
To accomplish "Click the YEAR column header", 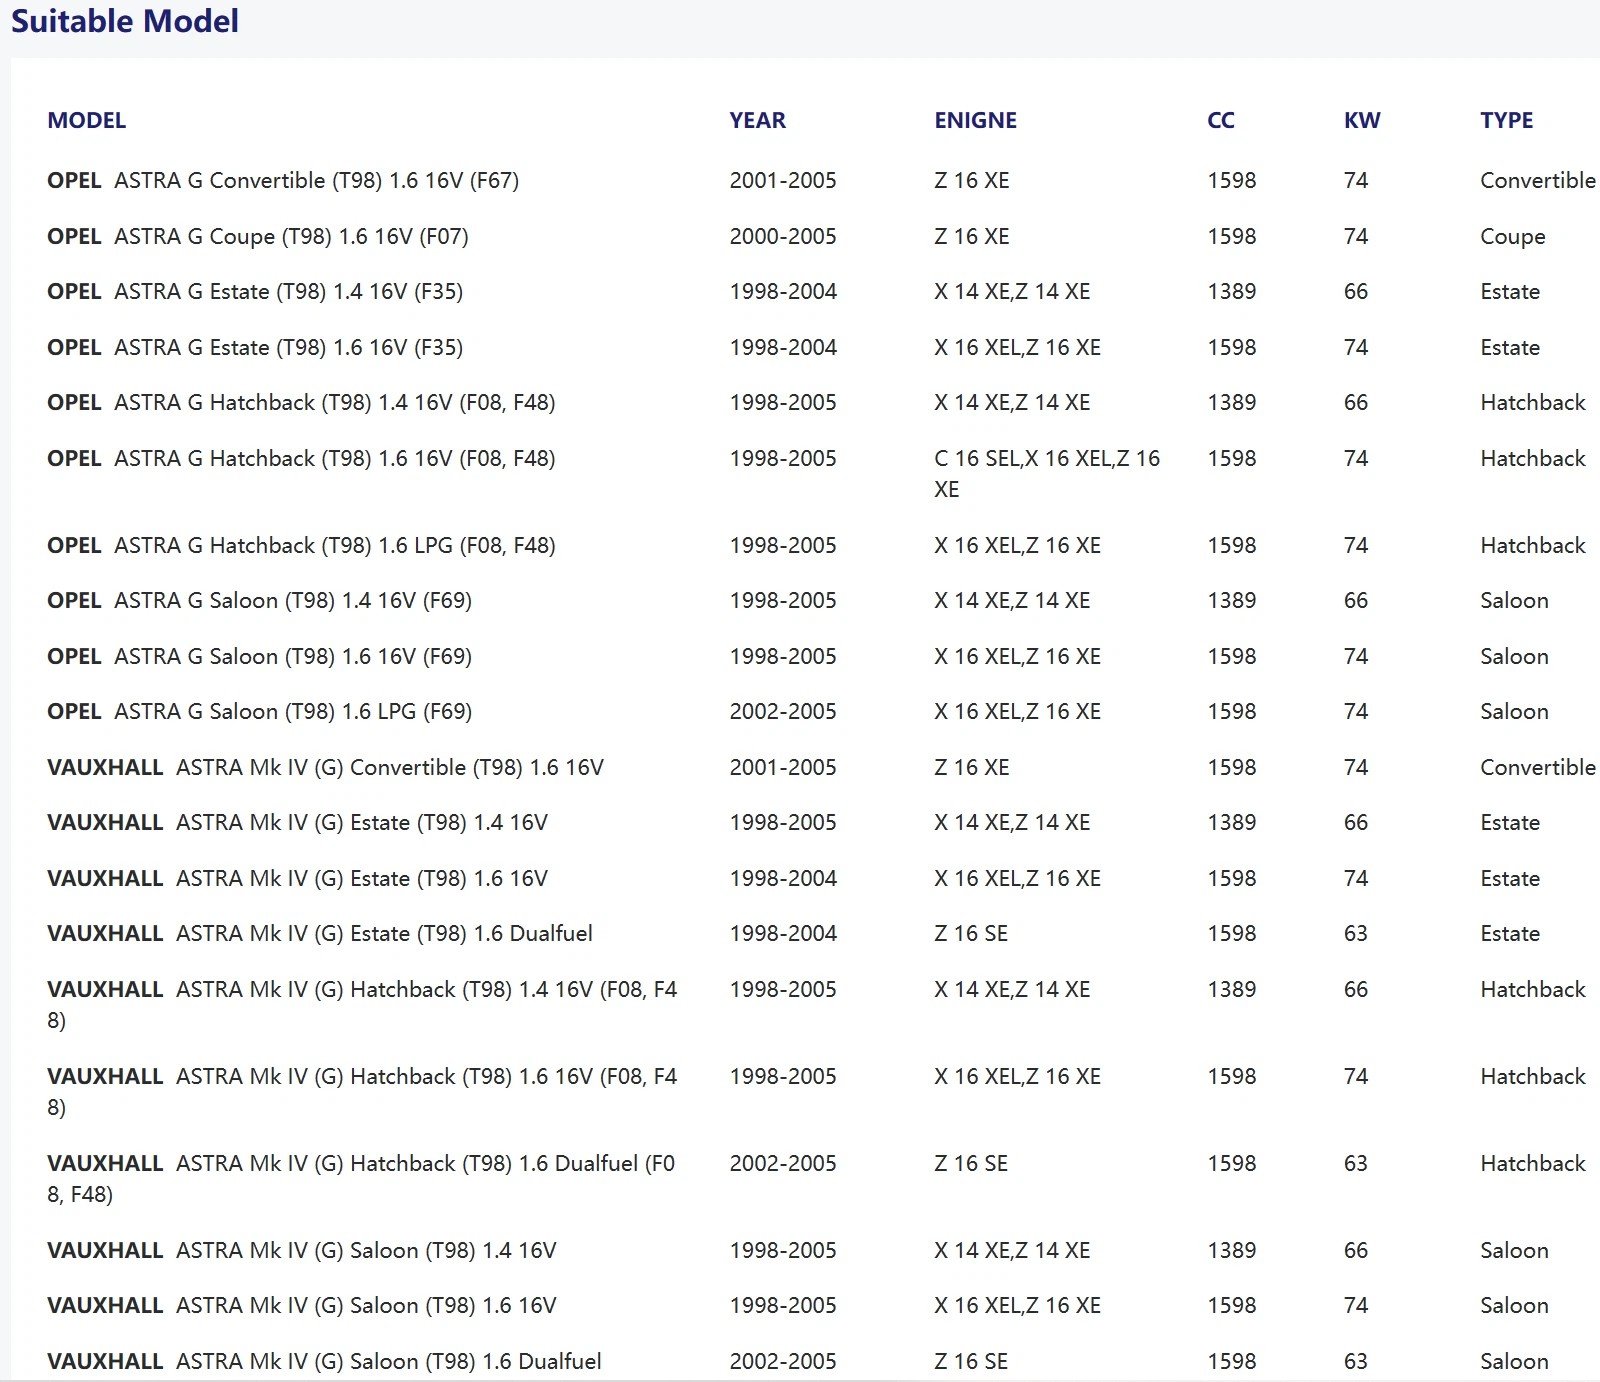I will click(x=757, y=121).
